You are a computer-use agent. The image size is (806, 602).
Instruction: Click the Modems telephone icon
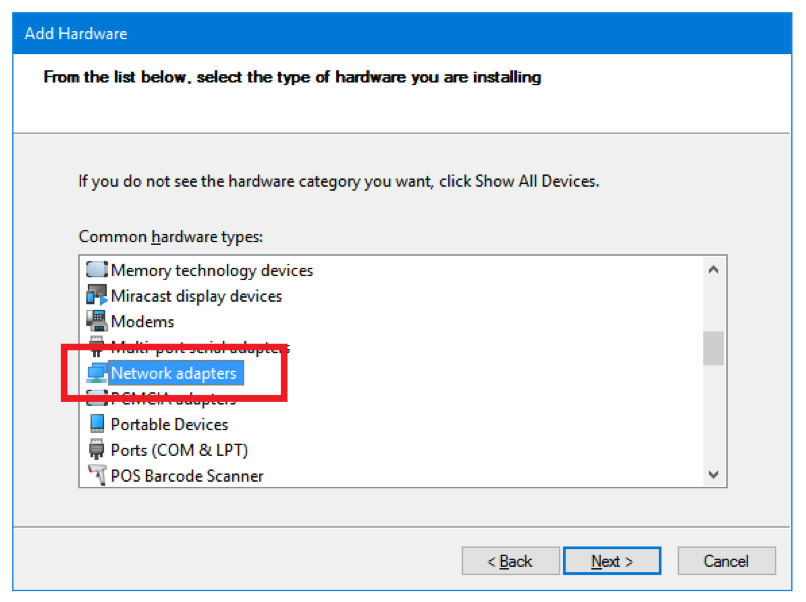[96, 322]
